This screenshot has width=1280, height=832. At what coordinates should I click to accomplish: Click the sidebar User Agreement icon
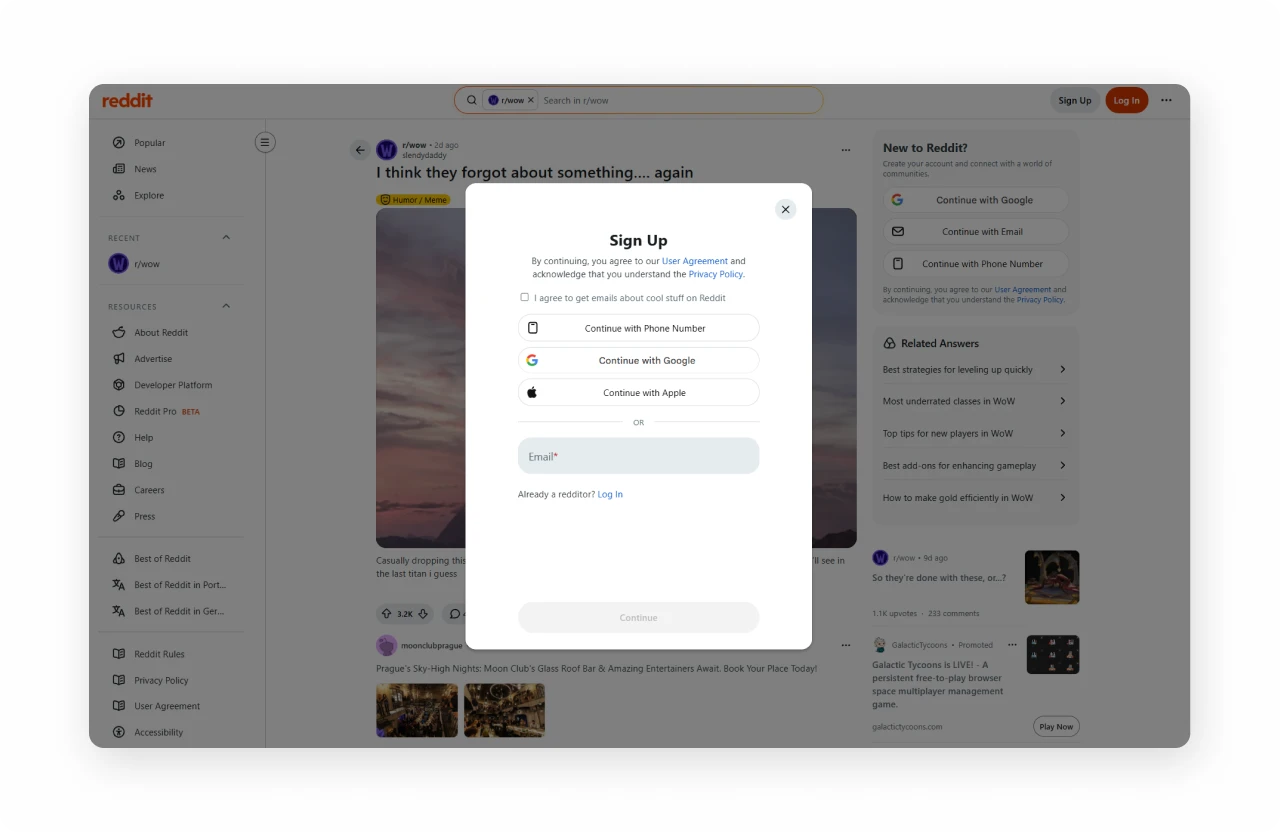pos(119,706)
